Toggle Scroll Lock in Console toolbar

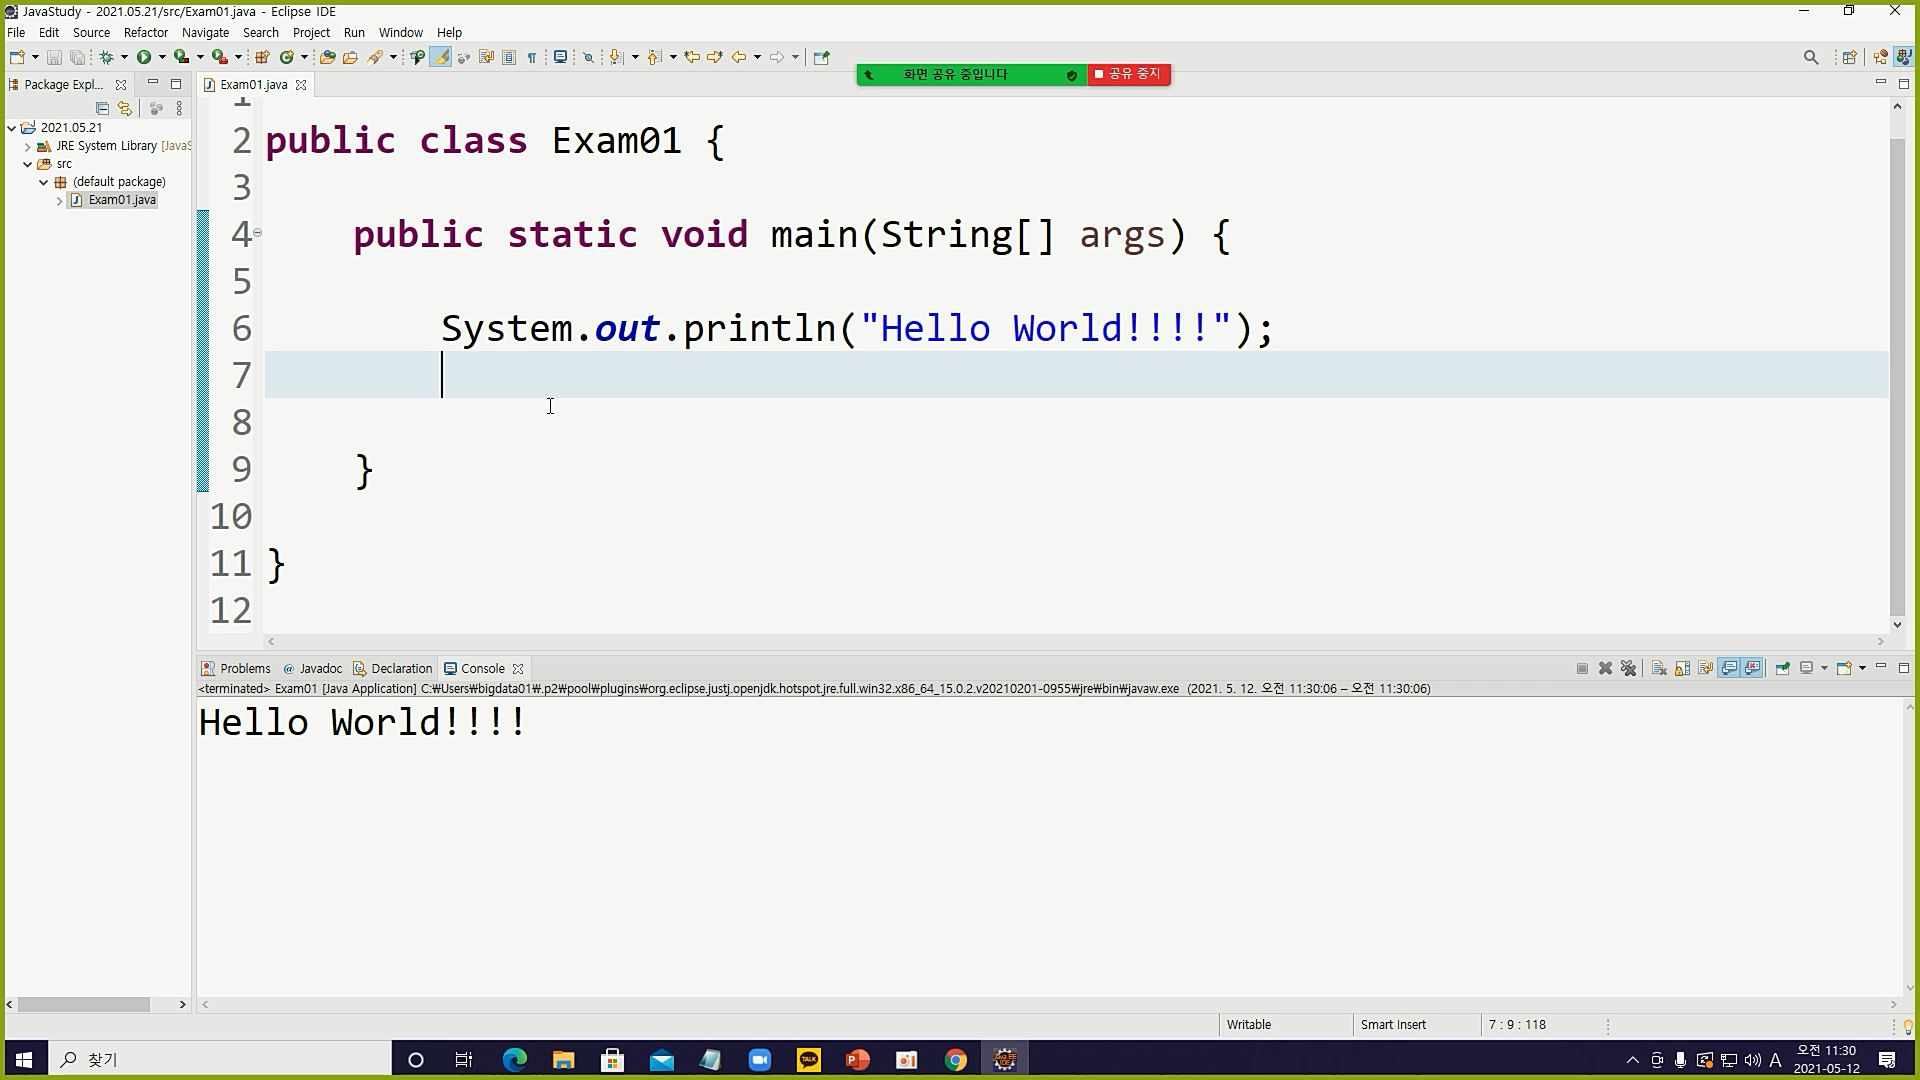pos(1682,668)
